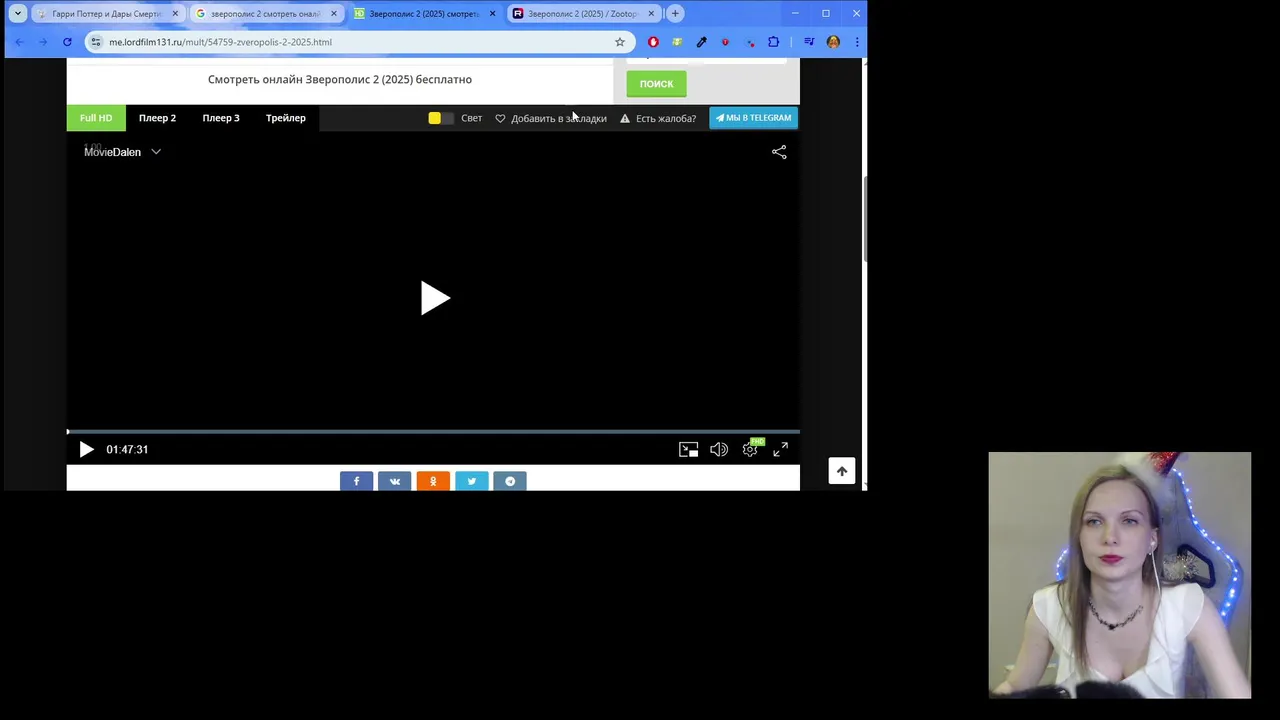Reload the current page
The height and width of the screenshot is (720, 1280).
[x=67, y=42]
